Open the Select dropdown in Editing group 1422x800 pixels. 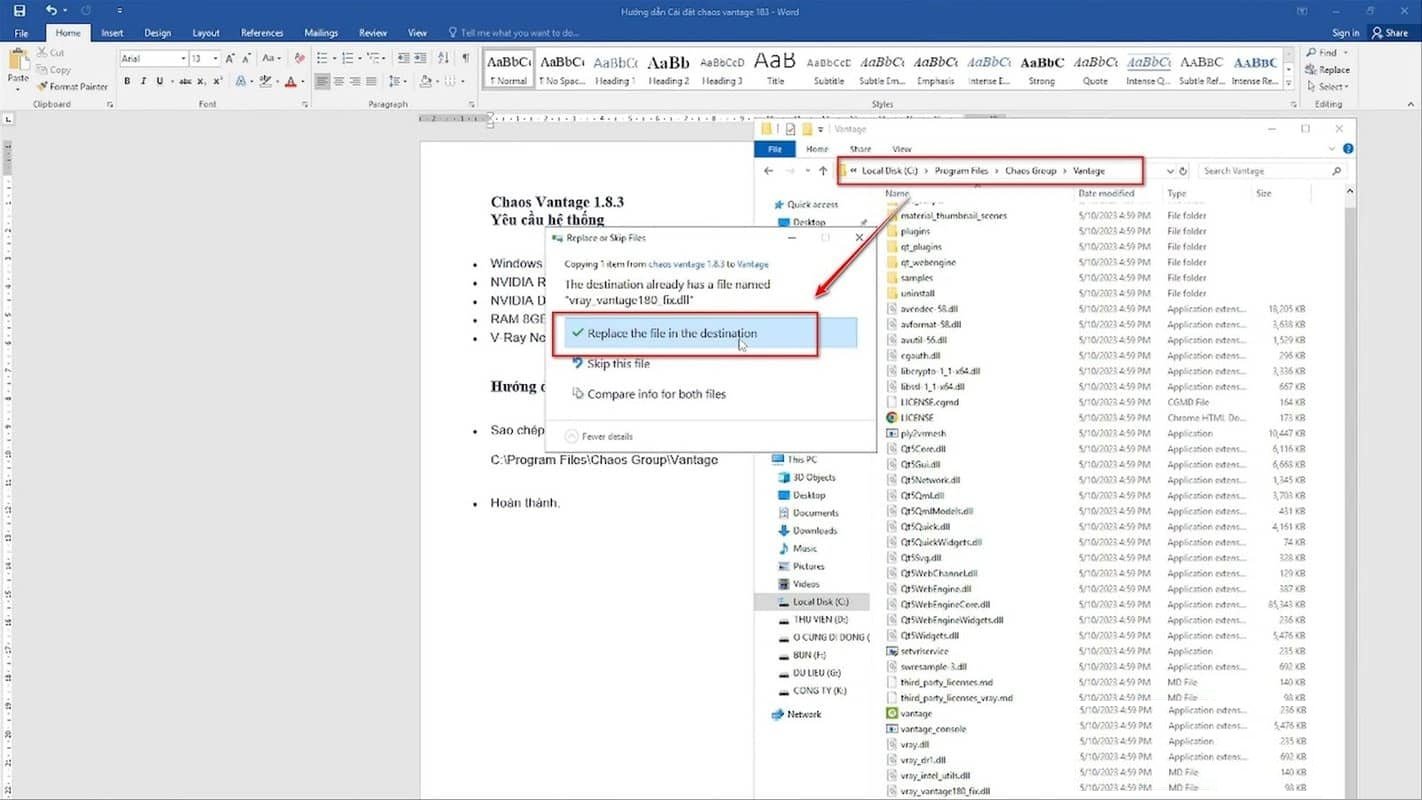coord(1328,87)
